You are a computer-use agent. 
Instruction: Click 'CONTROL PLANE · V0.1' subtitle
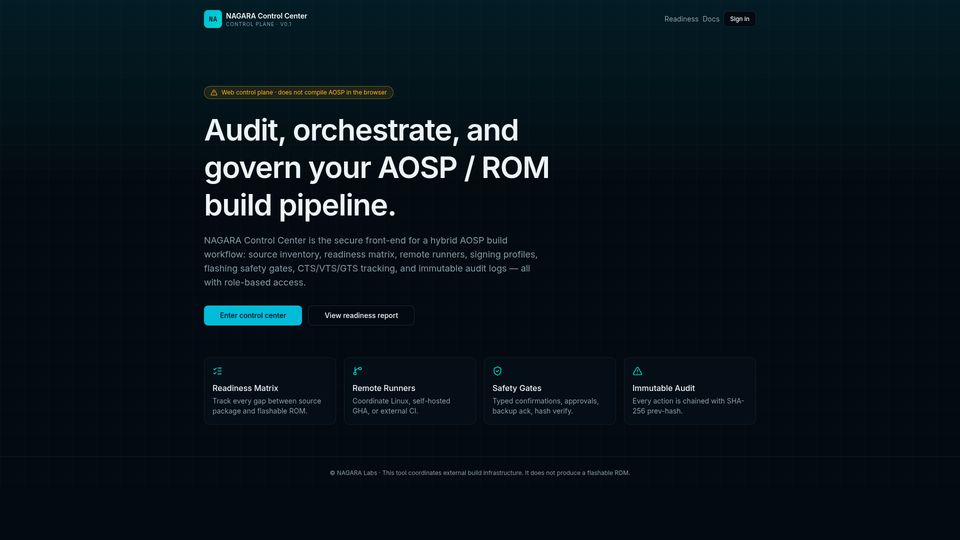point(258,24)
